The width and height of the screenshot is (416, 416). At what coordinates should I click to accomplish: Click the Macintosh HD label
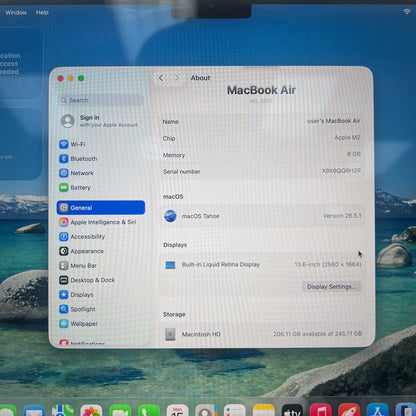(201, 334)
